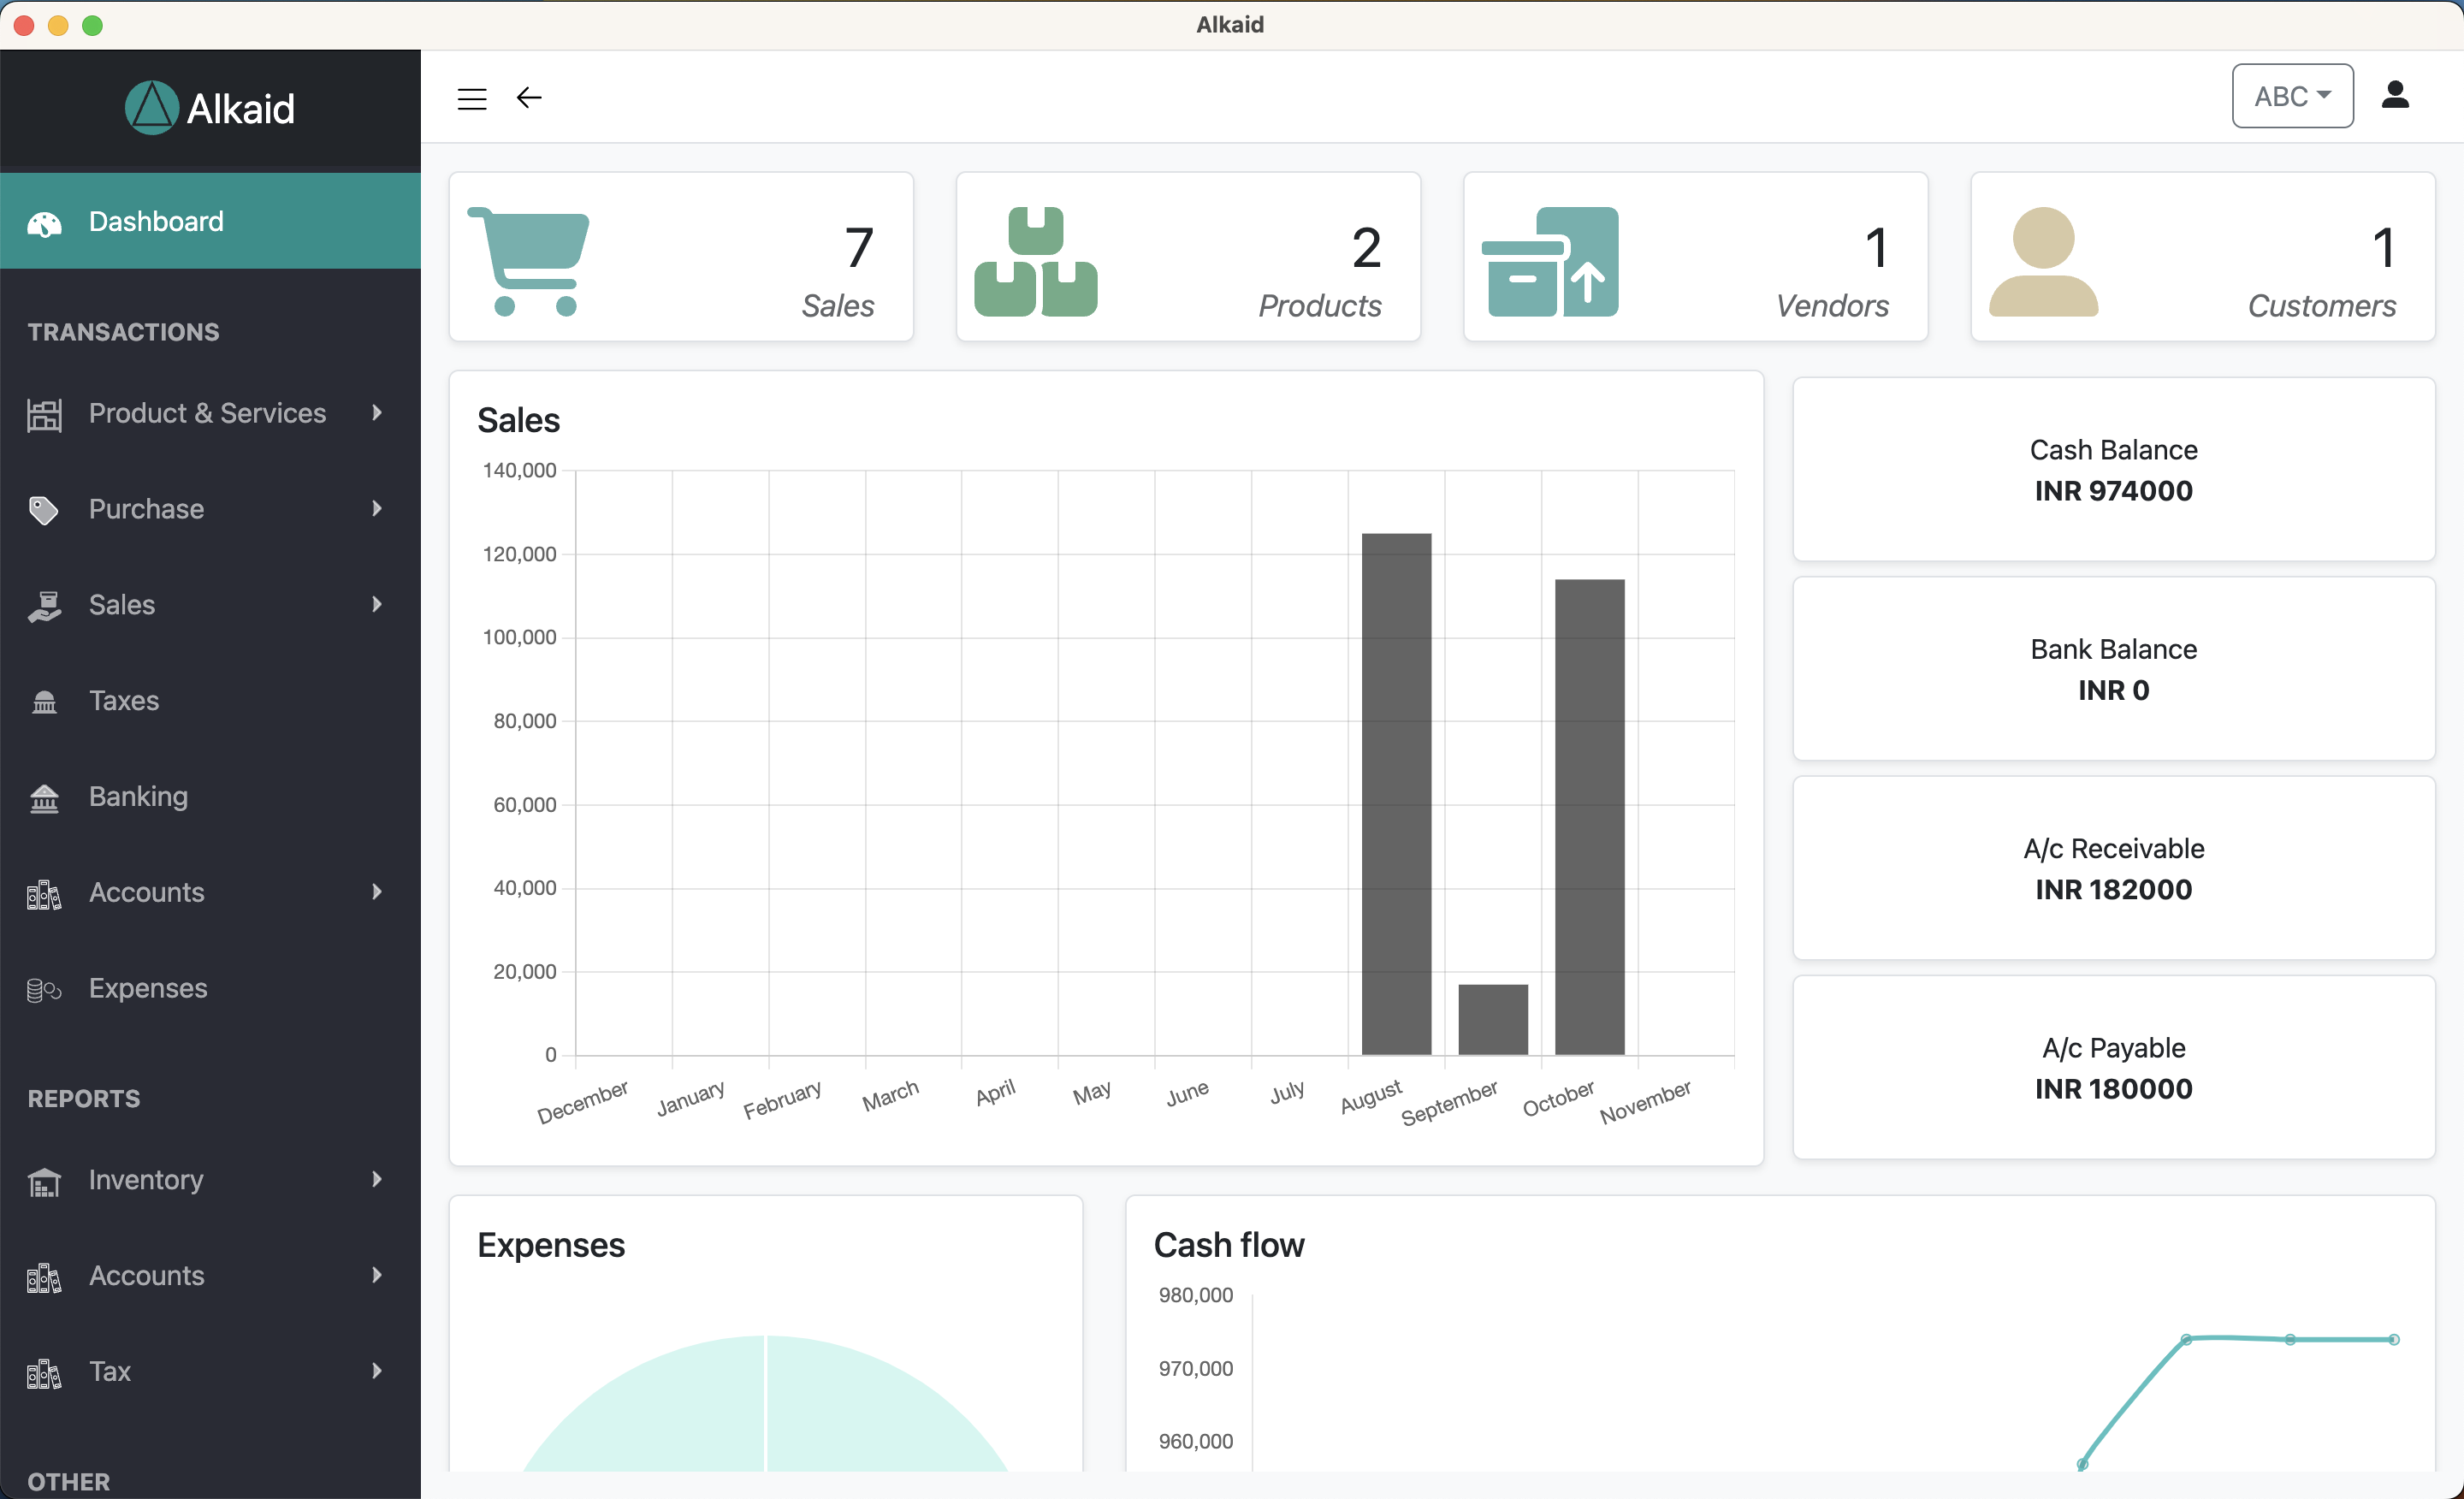The width and height of the screenshot is (2464, 1499).
Task: Expand the Inventory reports arrow
Action: point(377,1179)
